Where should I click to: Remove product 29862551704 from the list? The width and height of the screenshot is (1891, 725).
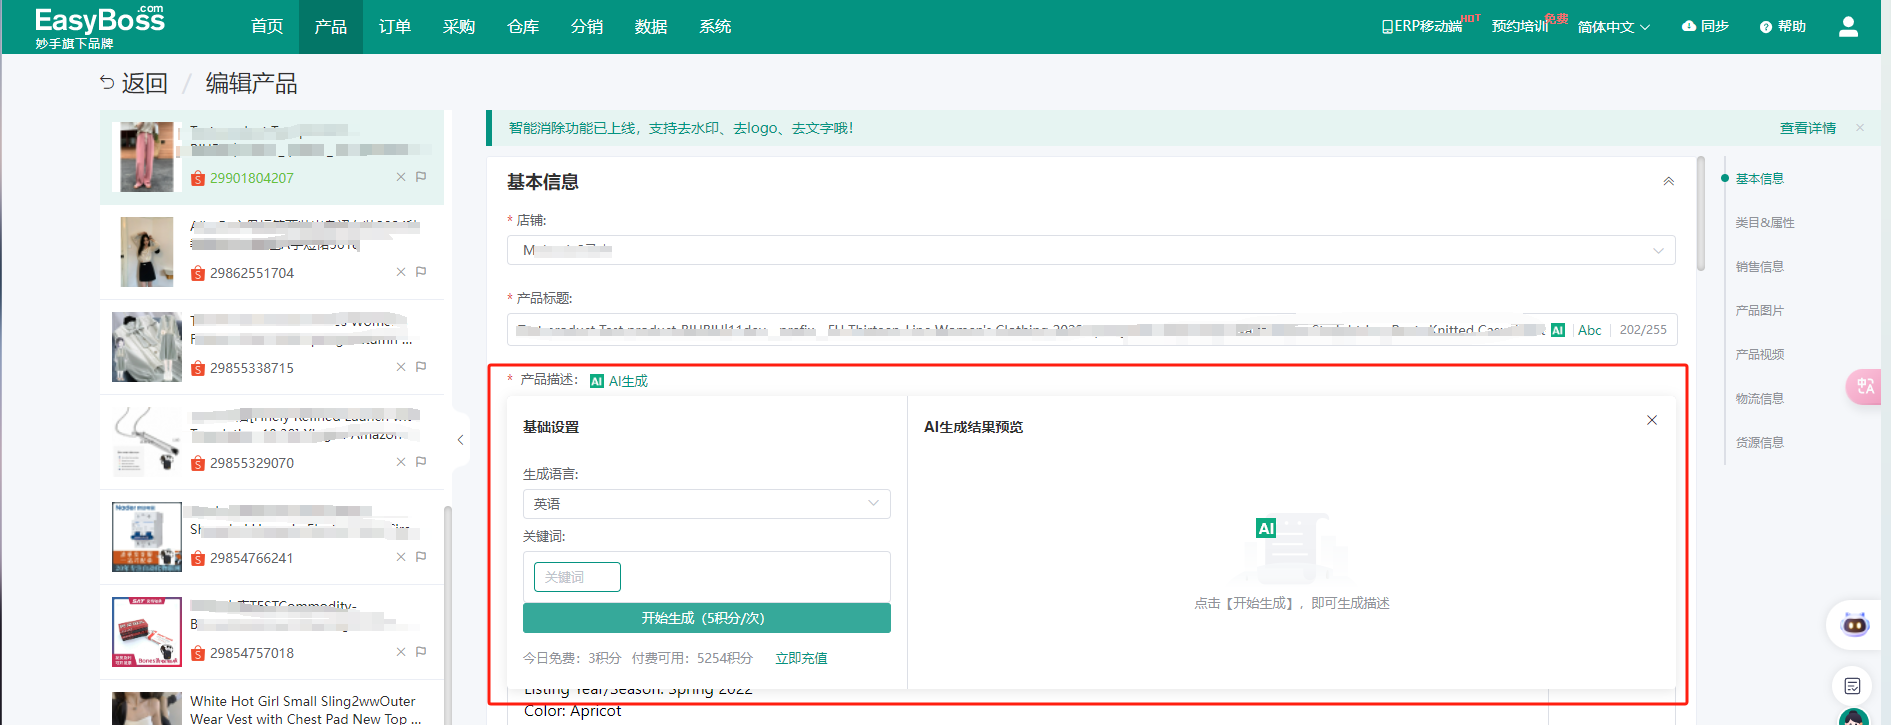pyautogui.click(x=401, y=272)
